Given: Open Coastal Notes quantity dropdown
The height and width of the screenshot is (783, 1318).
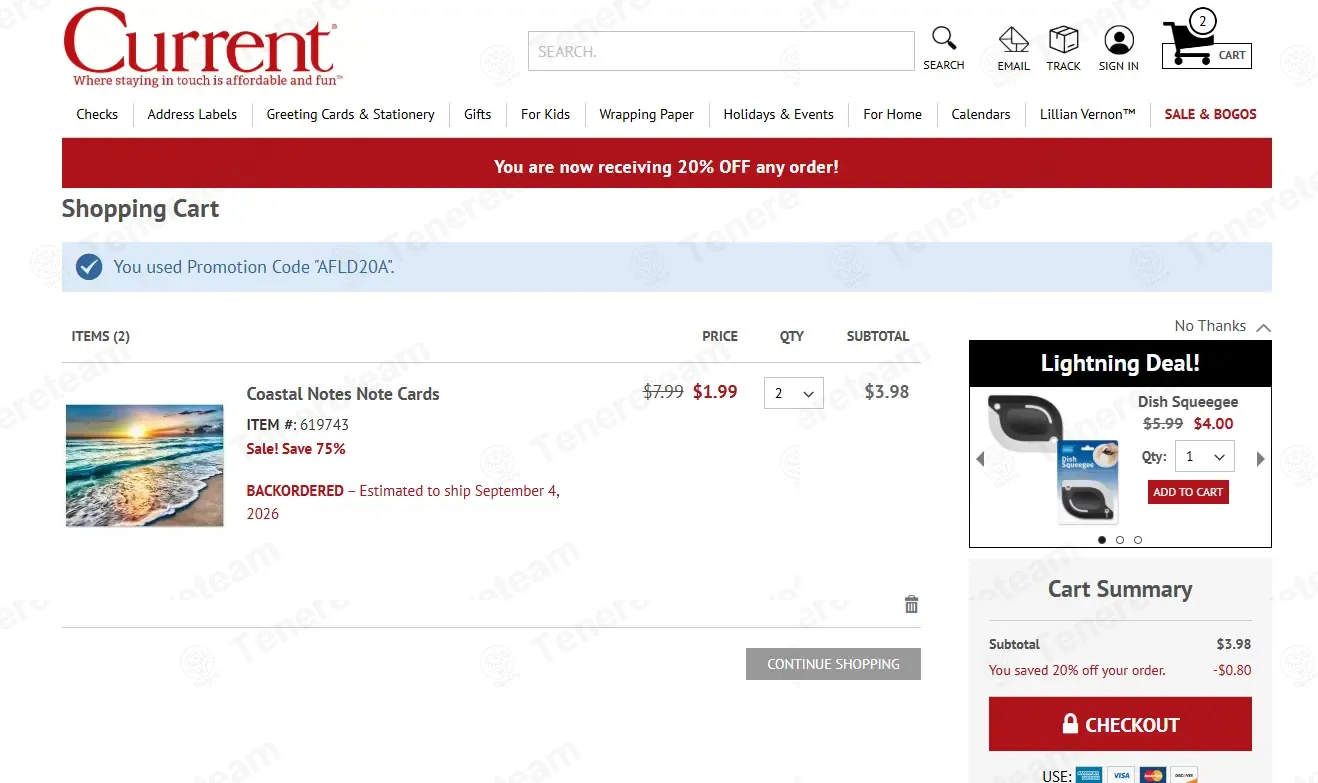Looking at the screenshot, I should tap(794, 393).
